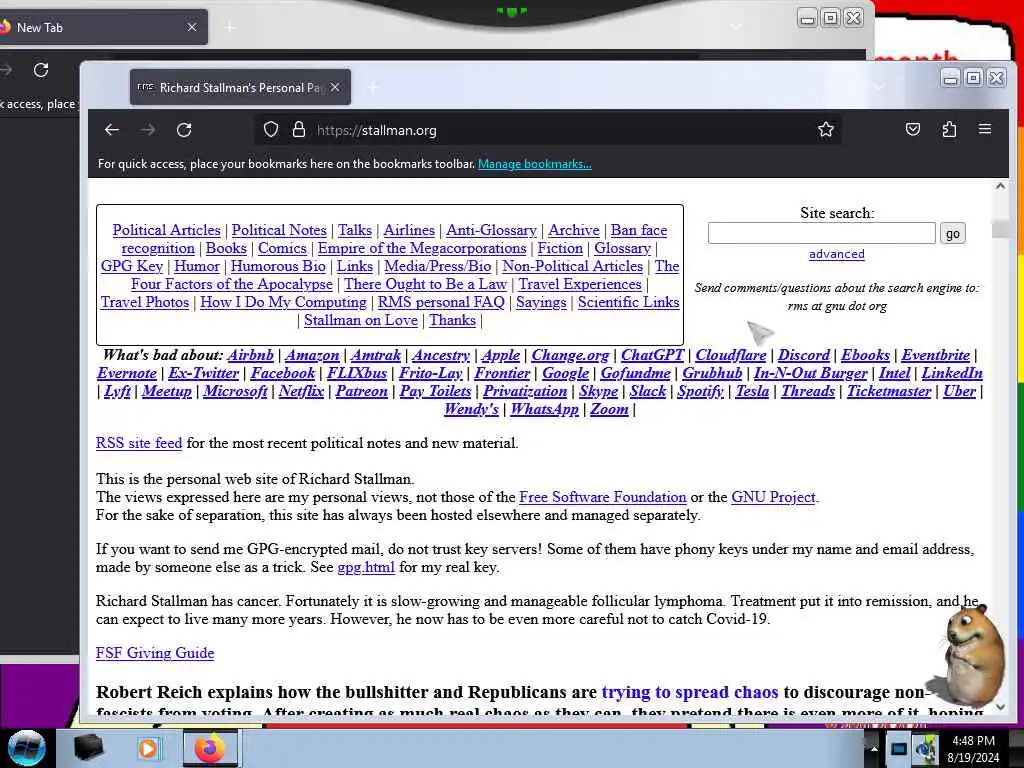1024x768 pixels.
Task: Open trying to spread chaos link
Action: [690, 692]
